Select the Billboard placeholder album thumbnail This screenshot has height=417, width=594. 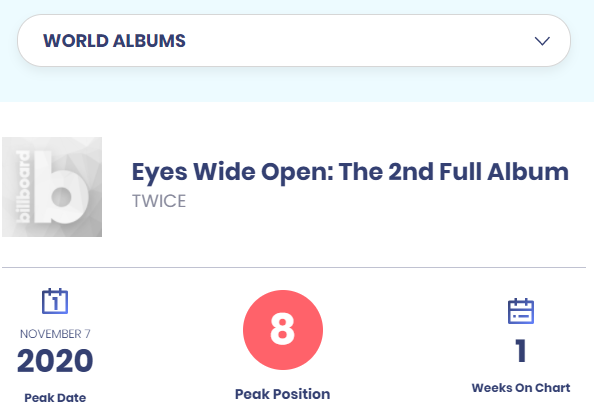[52, 187]
